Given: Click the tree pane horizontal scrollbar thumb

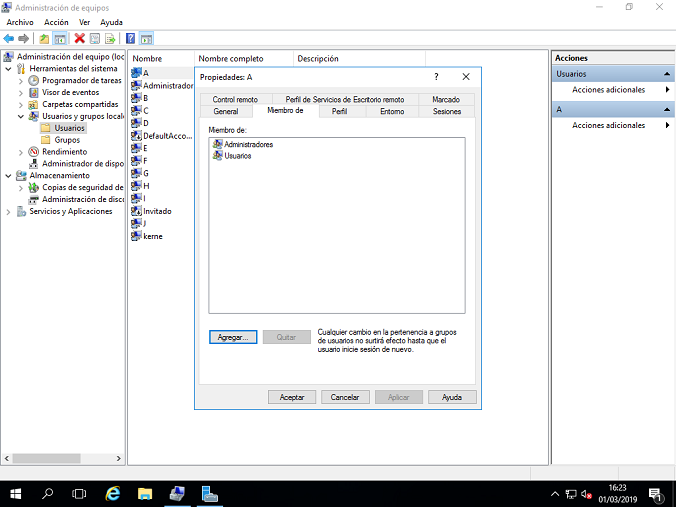Looking at the screenshot, I should (x=46, y=458).
